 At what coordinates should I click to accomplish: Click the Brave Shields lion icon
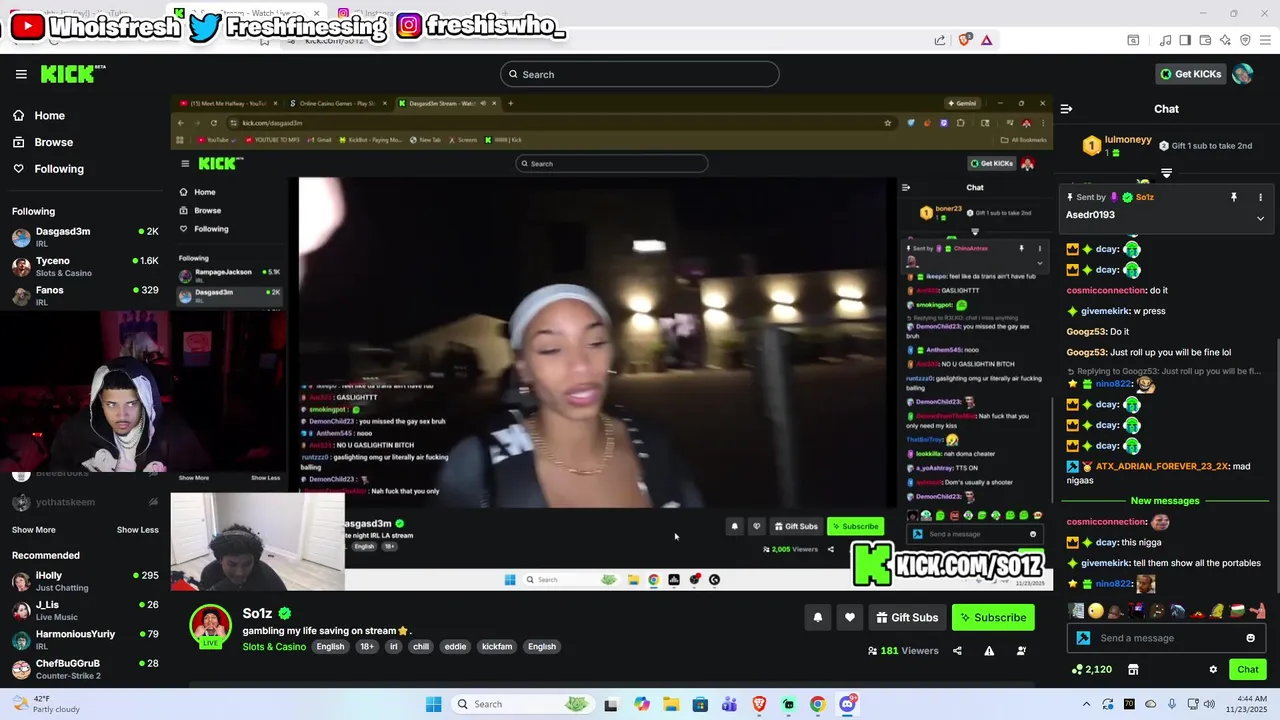tap(965, 40)
